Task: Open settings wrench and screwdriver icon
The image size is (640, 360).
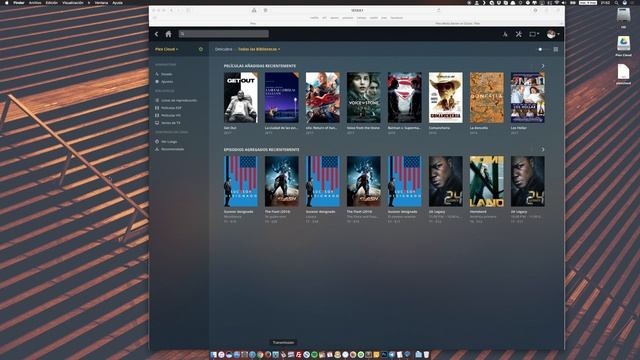Action: point(518,35)
